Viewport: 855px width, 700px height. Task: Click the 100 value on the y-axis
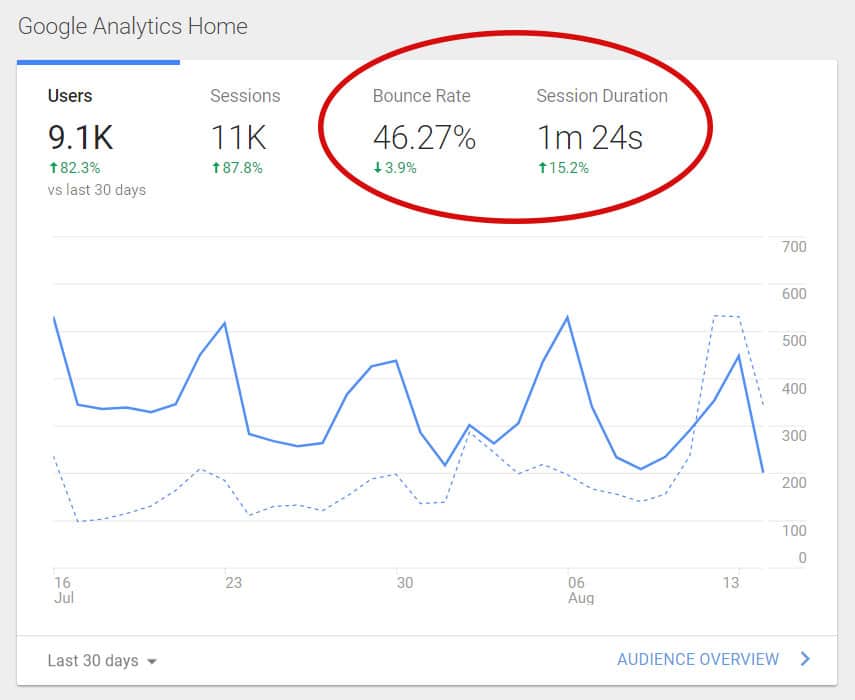point(794,530)
